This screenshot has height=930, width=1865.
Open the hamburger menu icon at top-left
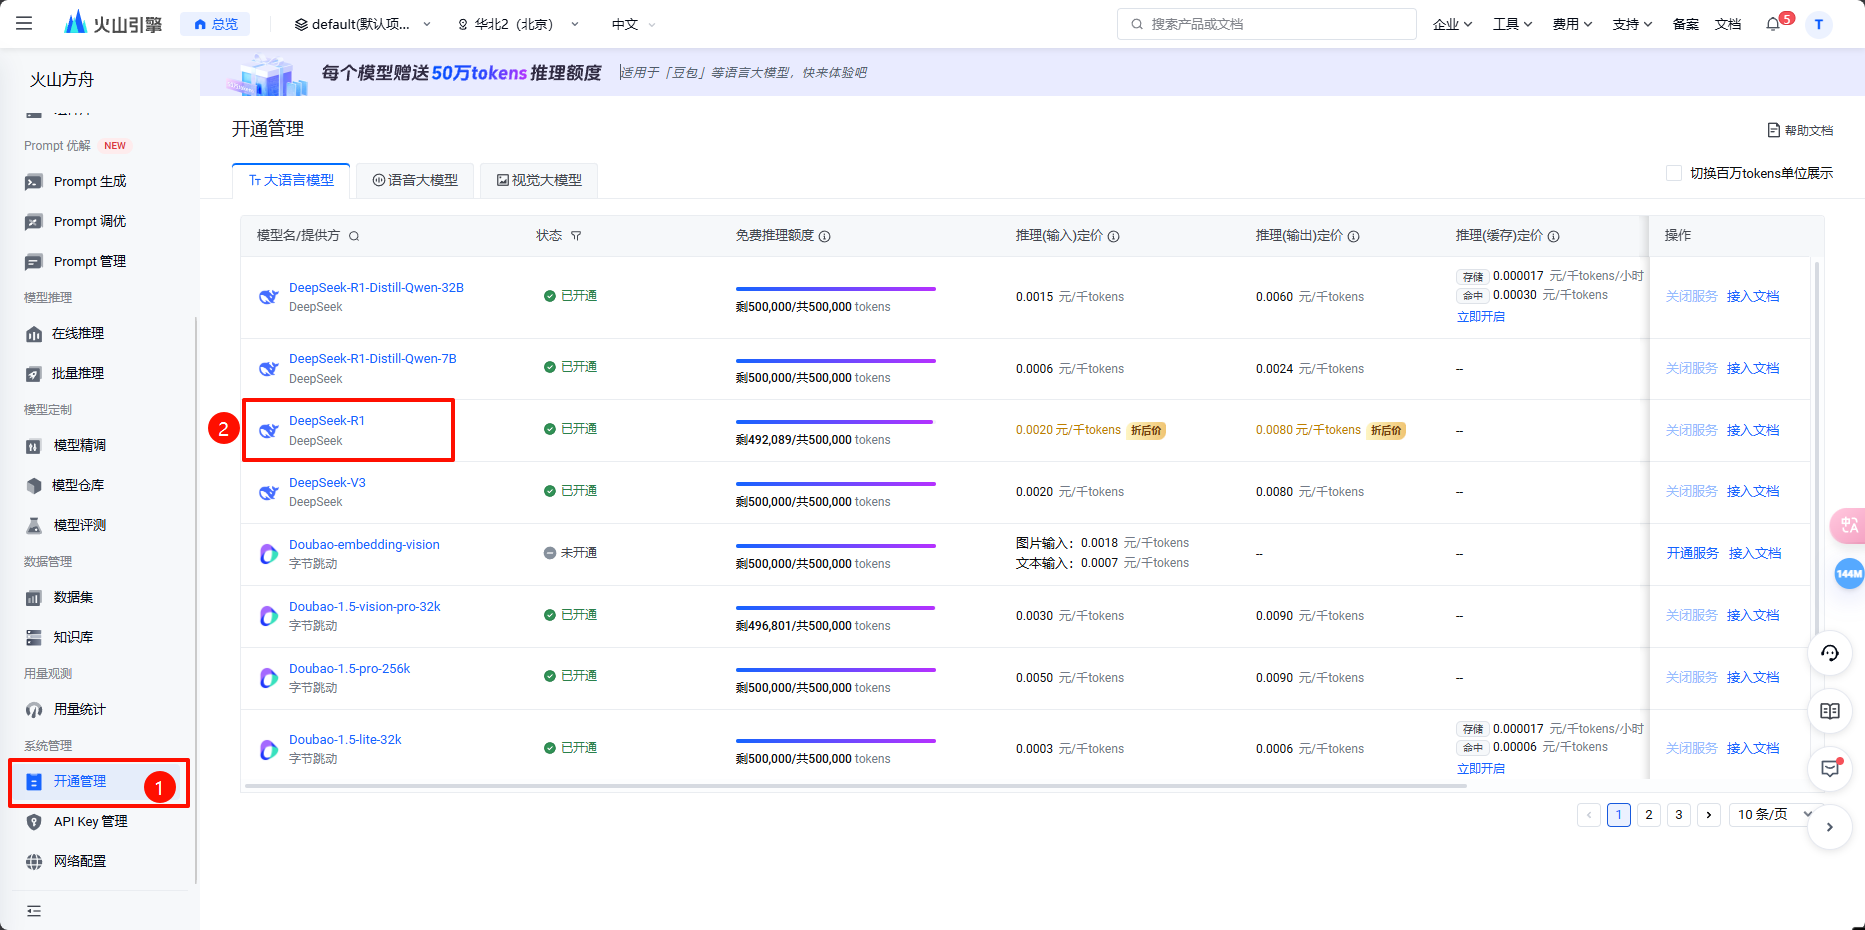point(24,23)
